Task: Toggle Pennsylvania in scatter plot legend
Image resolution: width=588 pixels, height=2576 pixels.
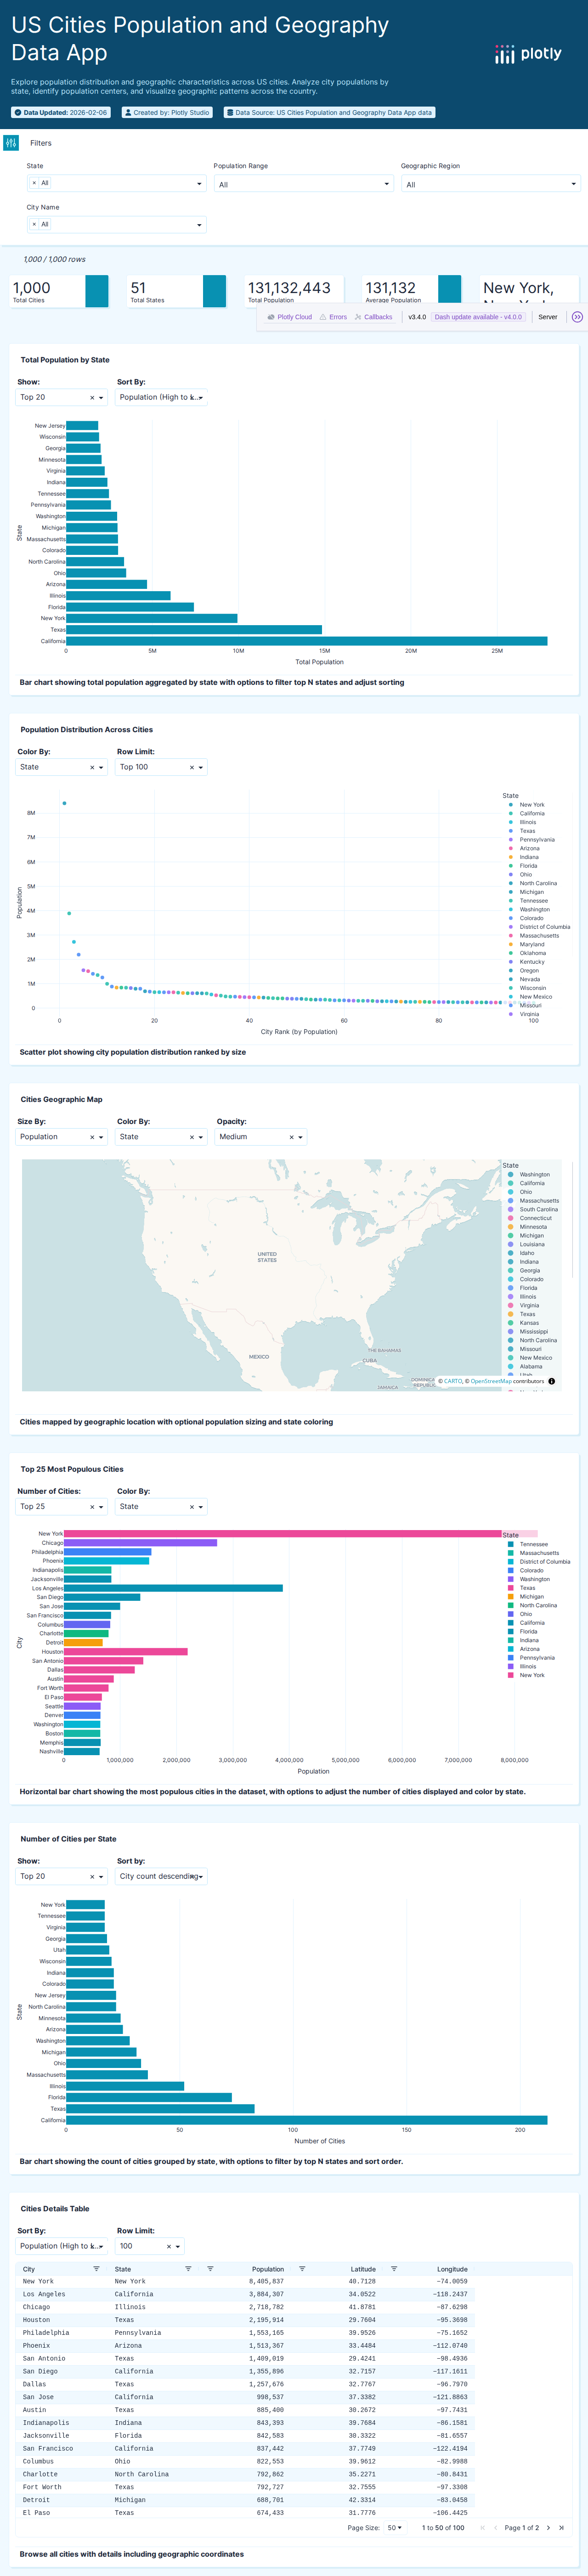Action: (x=531, y=840)
